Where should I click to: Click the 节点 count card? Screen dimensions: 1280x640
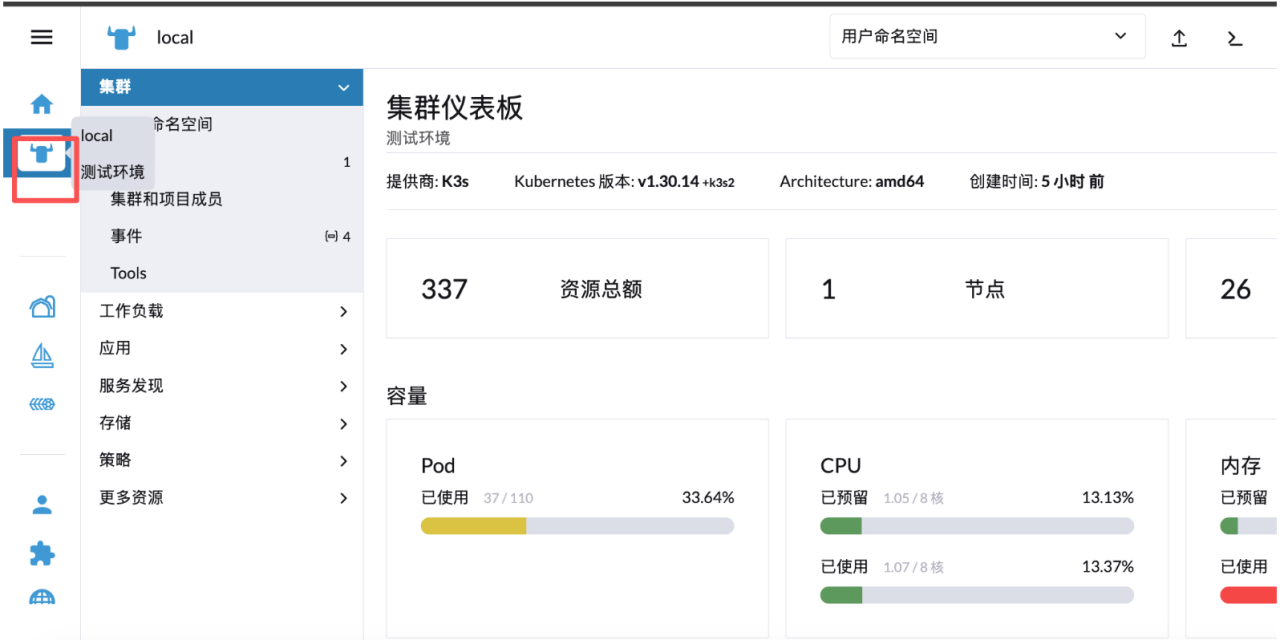click(976, 289)
